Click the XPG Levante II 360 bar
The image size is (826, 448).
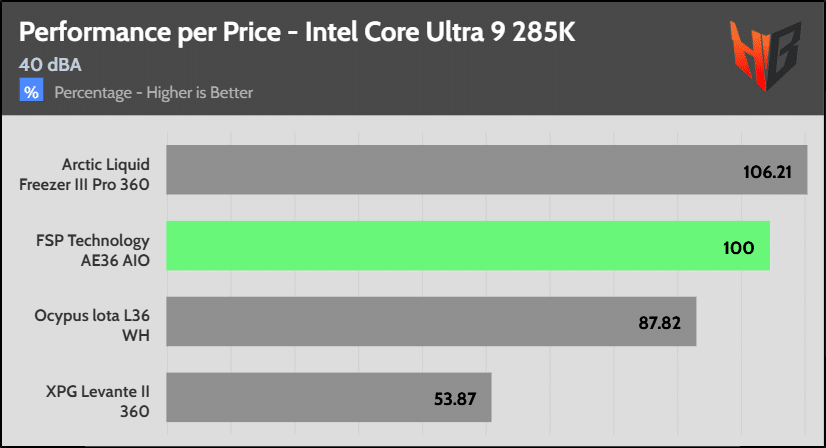coord(329,397)
